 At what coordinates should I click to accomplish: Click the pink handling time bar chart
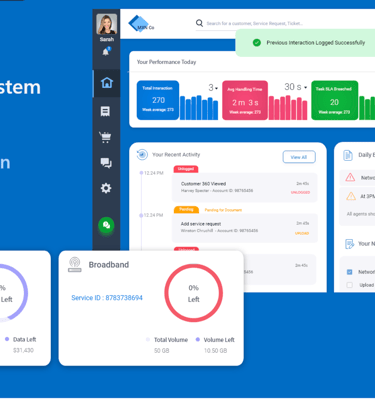click(x=288, y=107)
